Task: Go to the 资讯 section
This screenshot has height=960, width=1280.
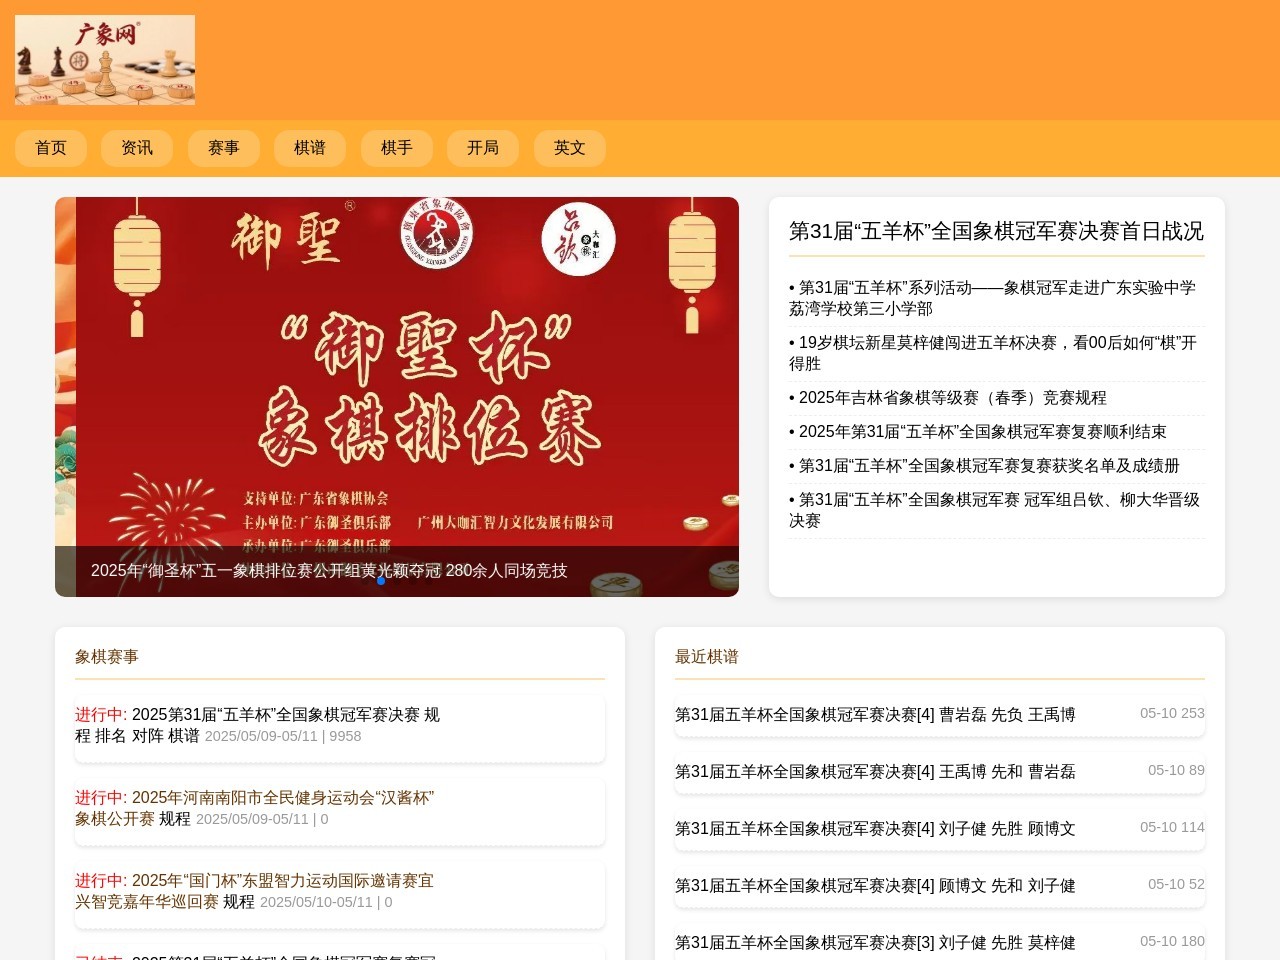Action: coord(137,148)
